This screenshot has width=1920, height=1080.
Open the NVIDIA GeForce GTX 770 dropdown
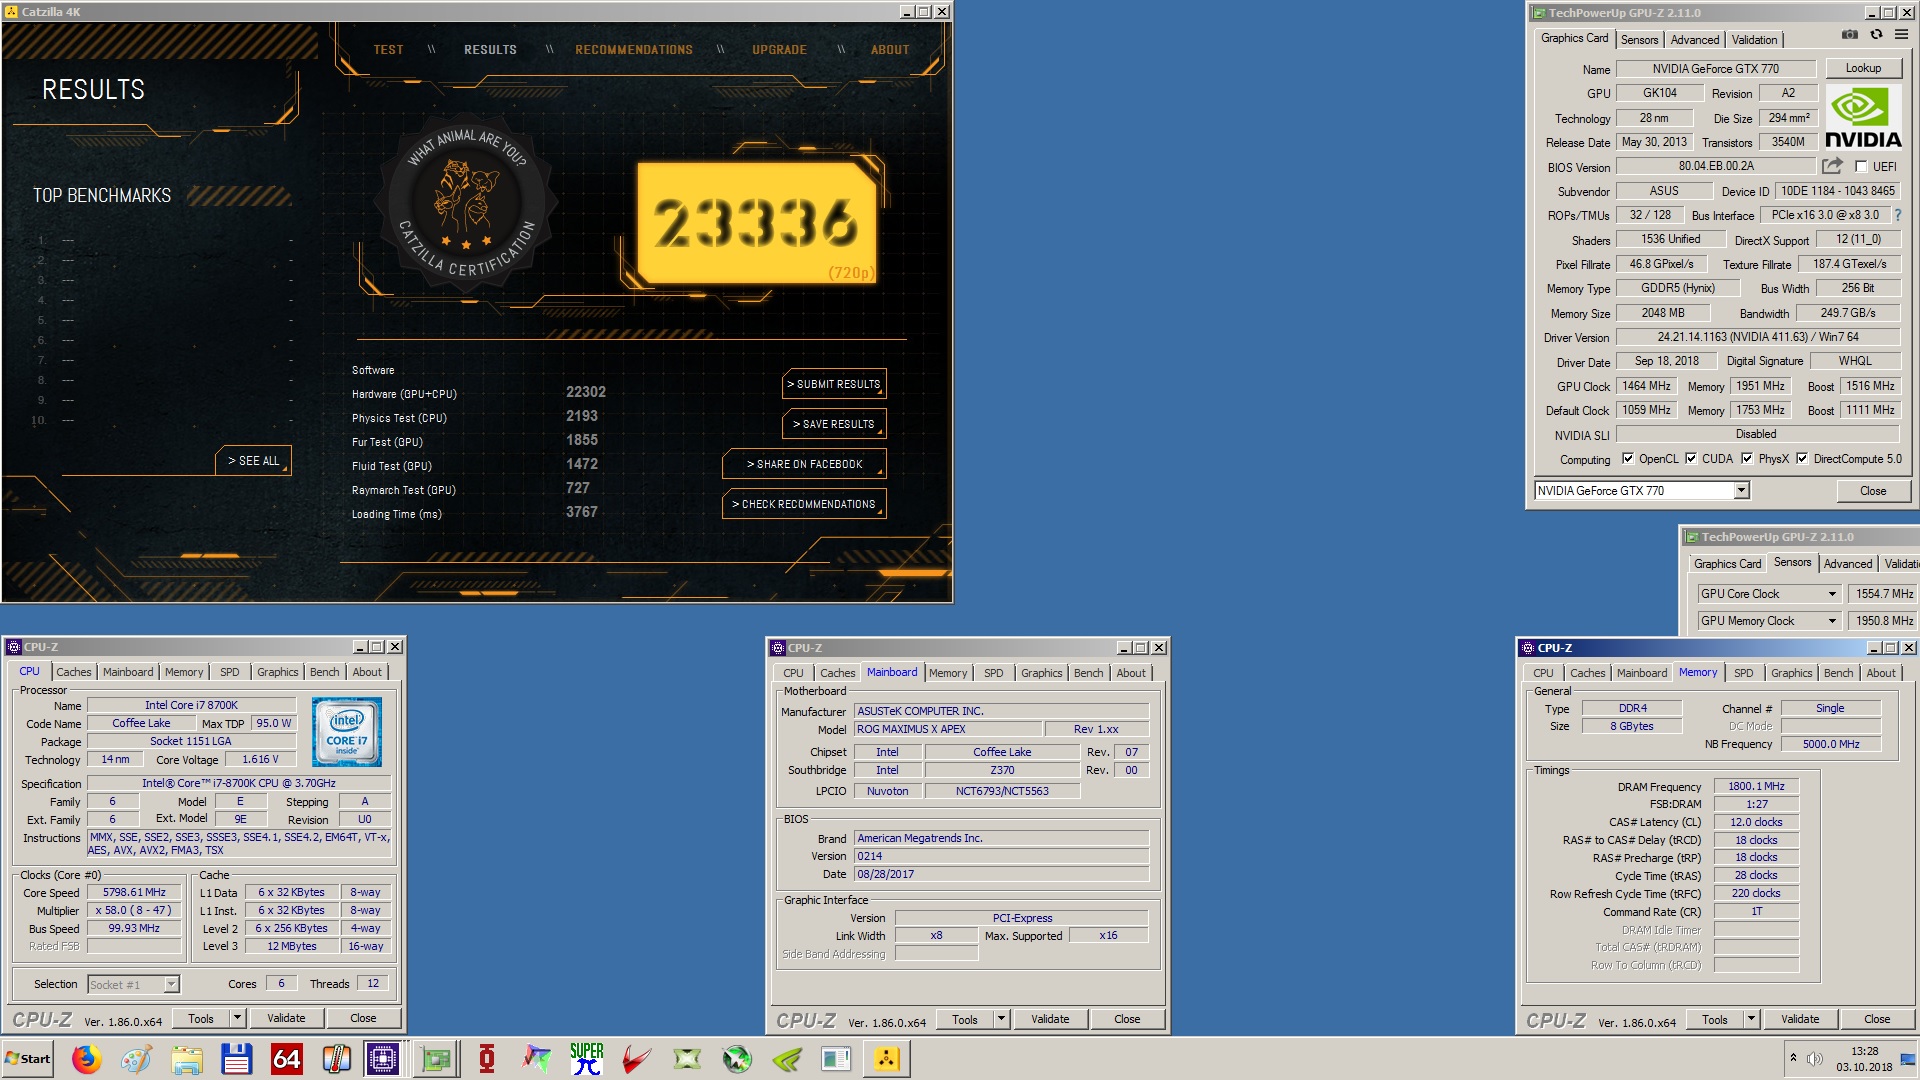[x=1741, y=491]
